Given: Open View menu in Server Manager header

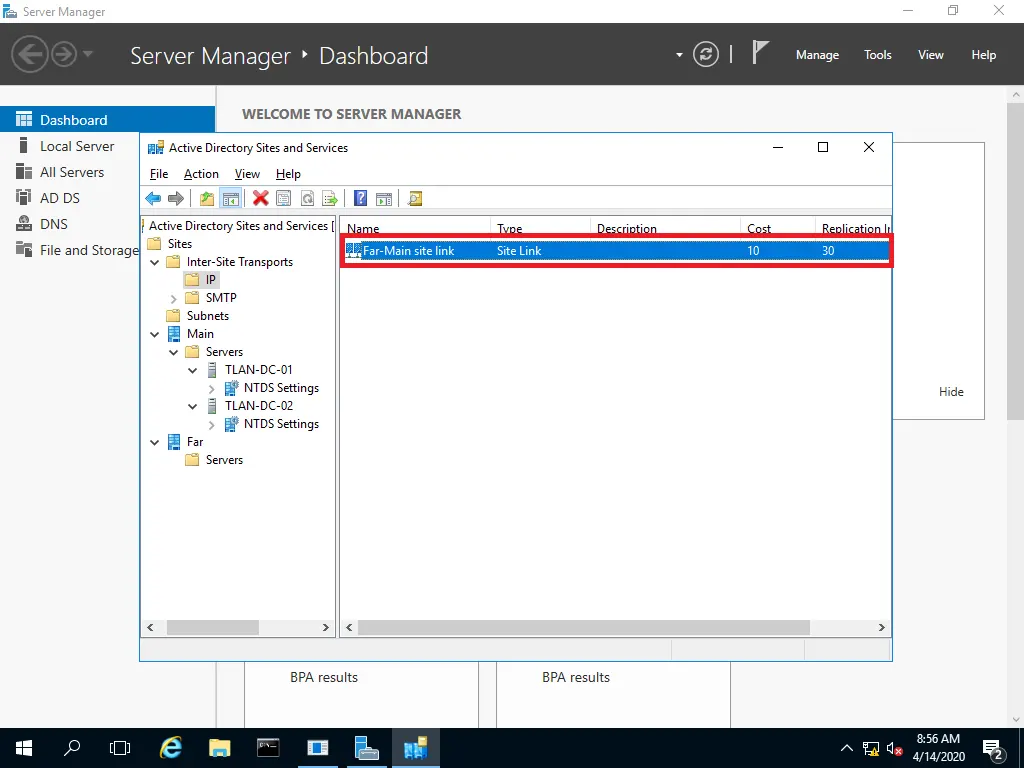Looking at the screenshot, I should click(x=931, y=55).
